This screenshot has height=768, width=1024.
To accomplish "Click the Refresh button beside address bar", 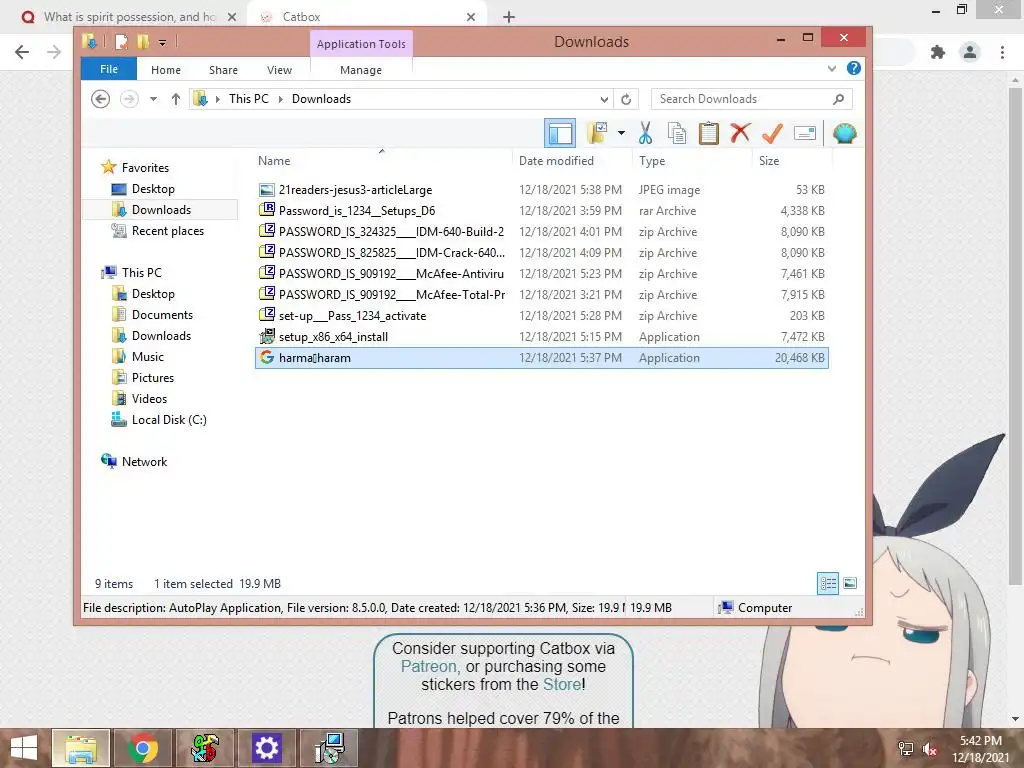I will coord(626,99).
